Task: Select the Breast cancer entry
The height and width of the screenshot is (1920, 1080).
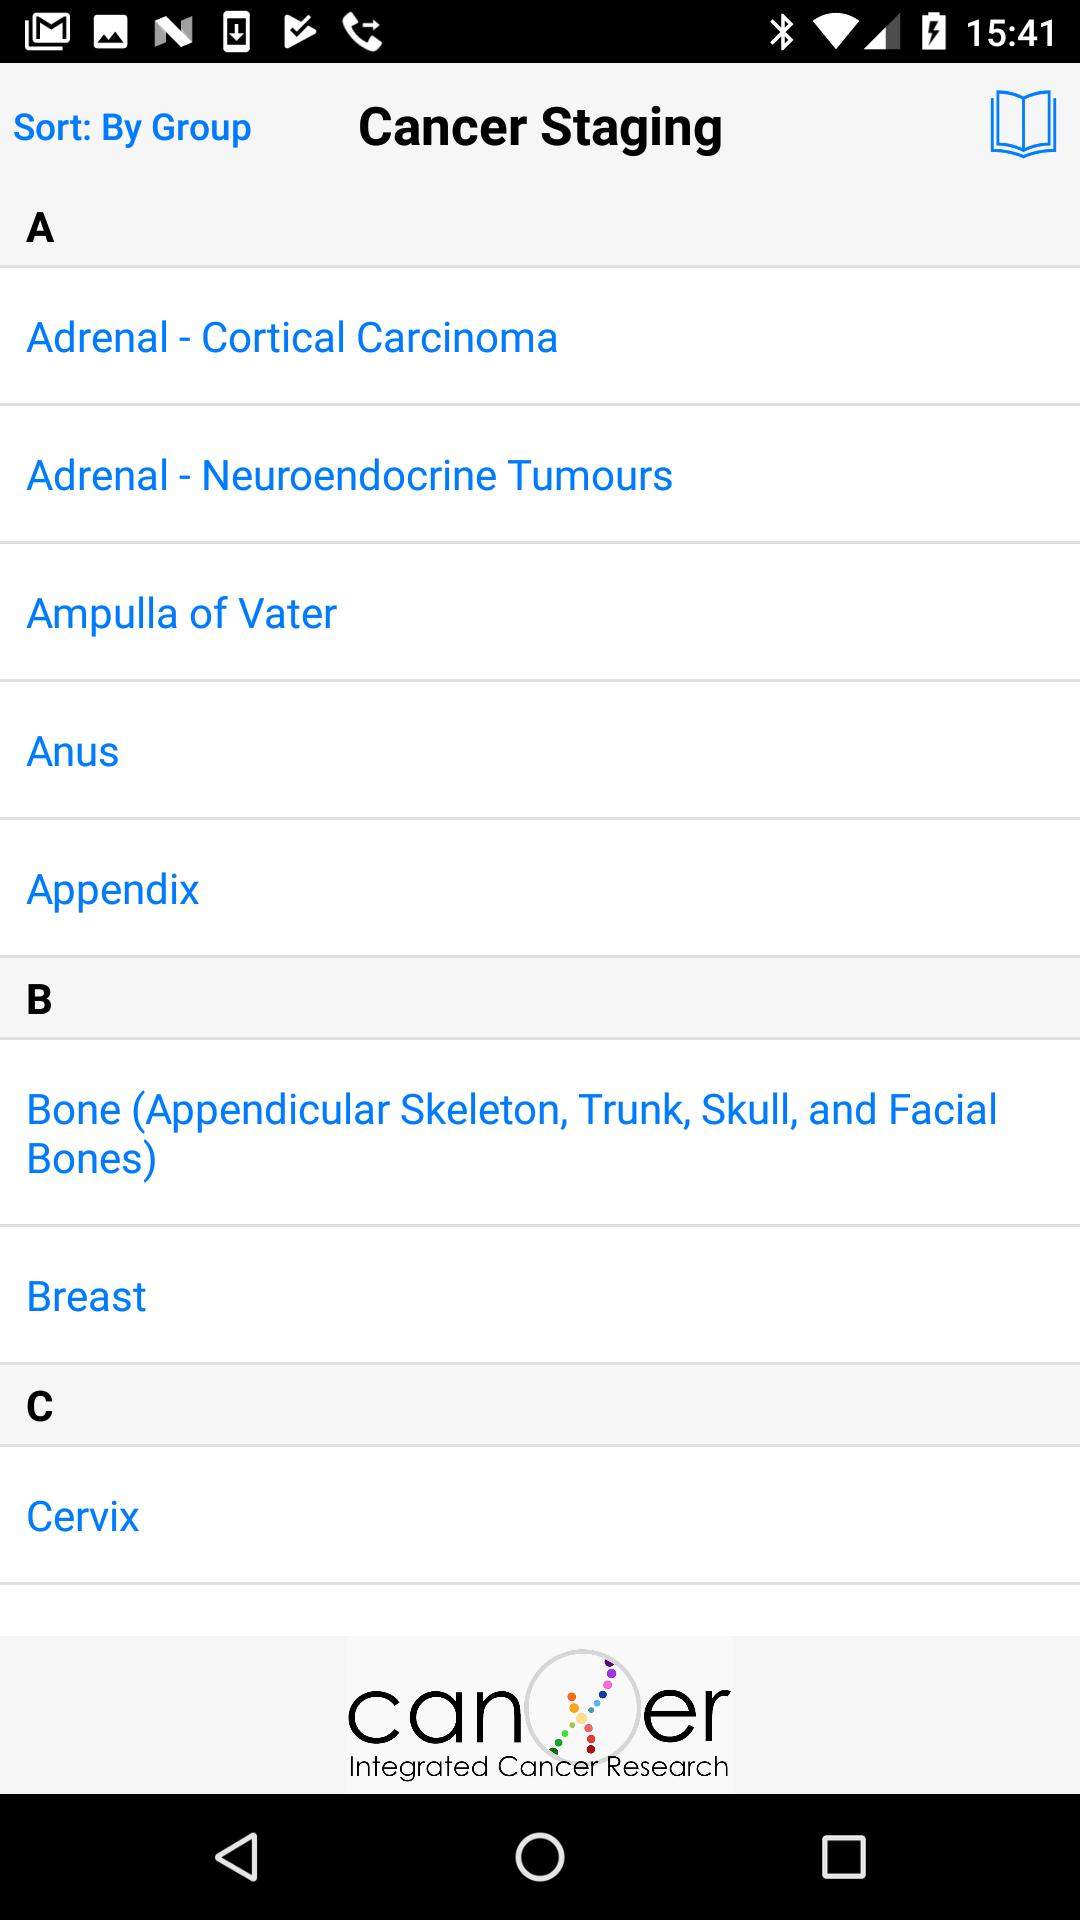Action: [86, 1297]
